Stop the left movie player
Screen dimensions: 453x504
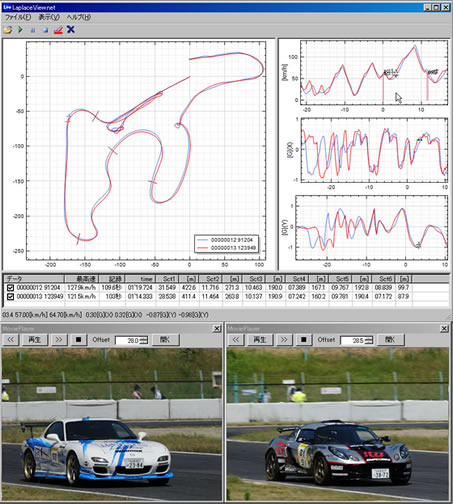79,340
